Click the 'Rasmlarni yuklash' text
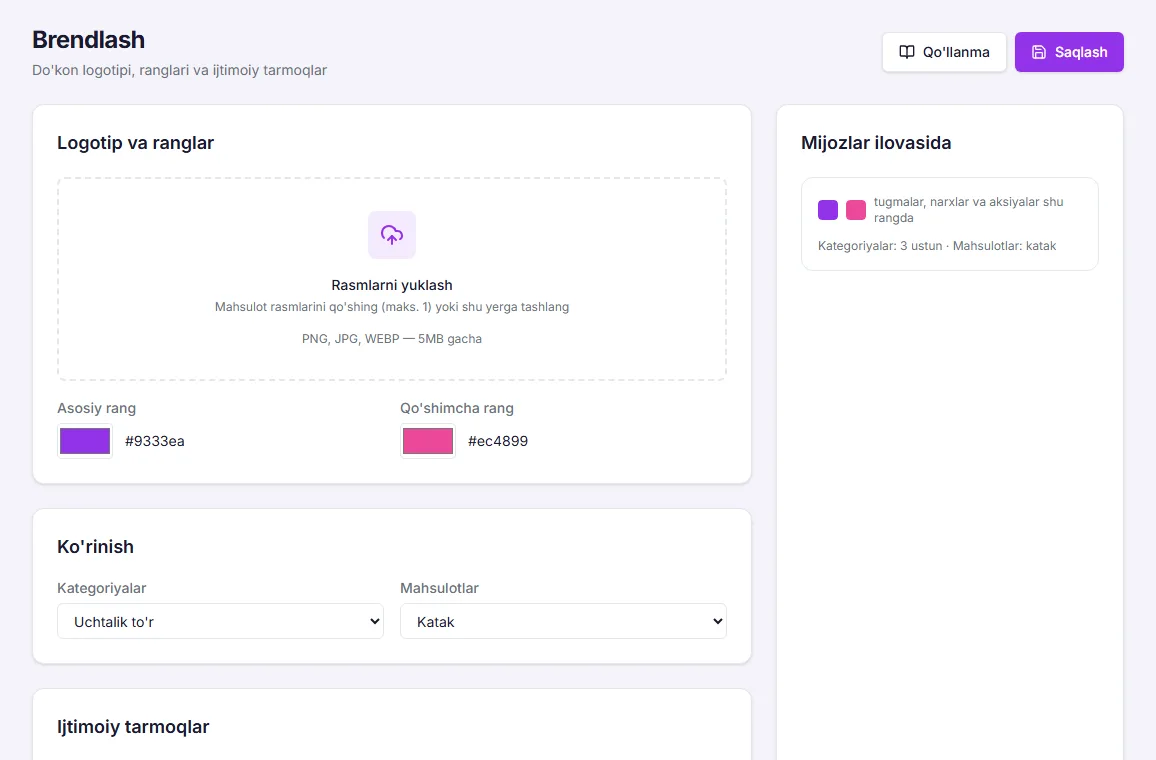 pyautogui.click(x=391, y=285)
